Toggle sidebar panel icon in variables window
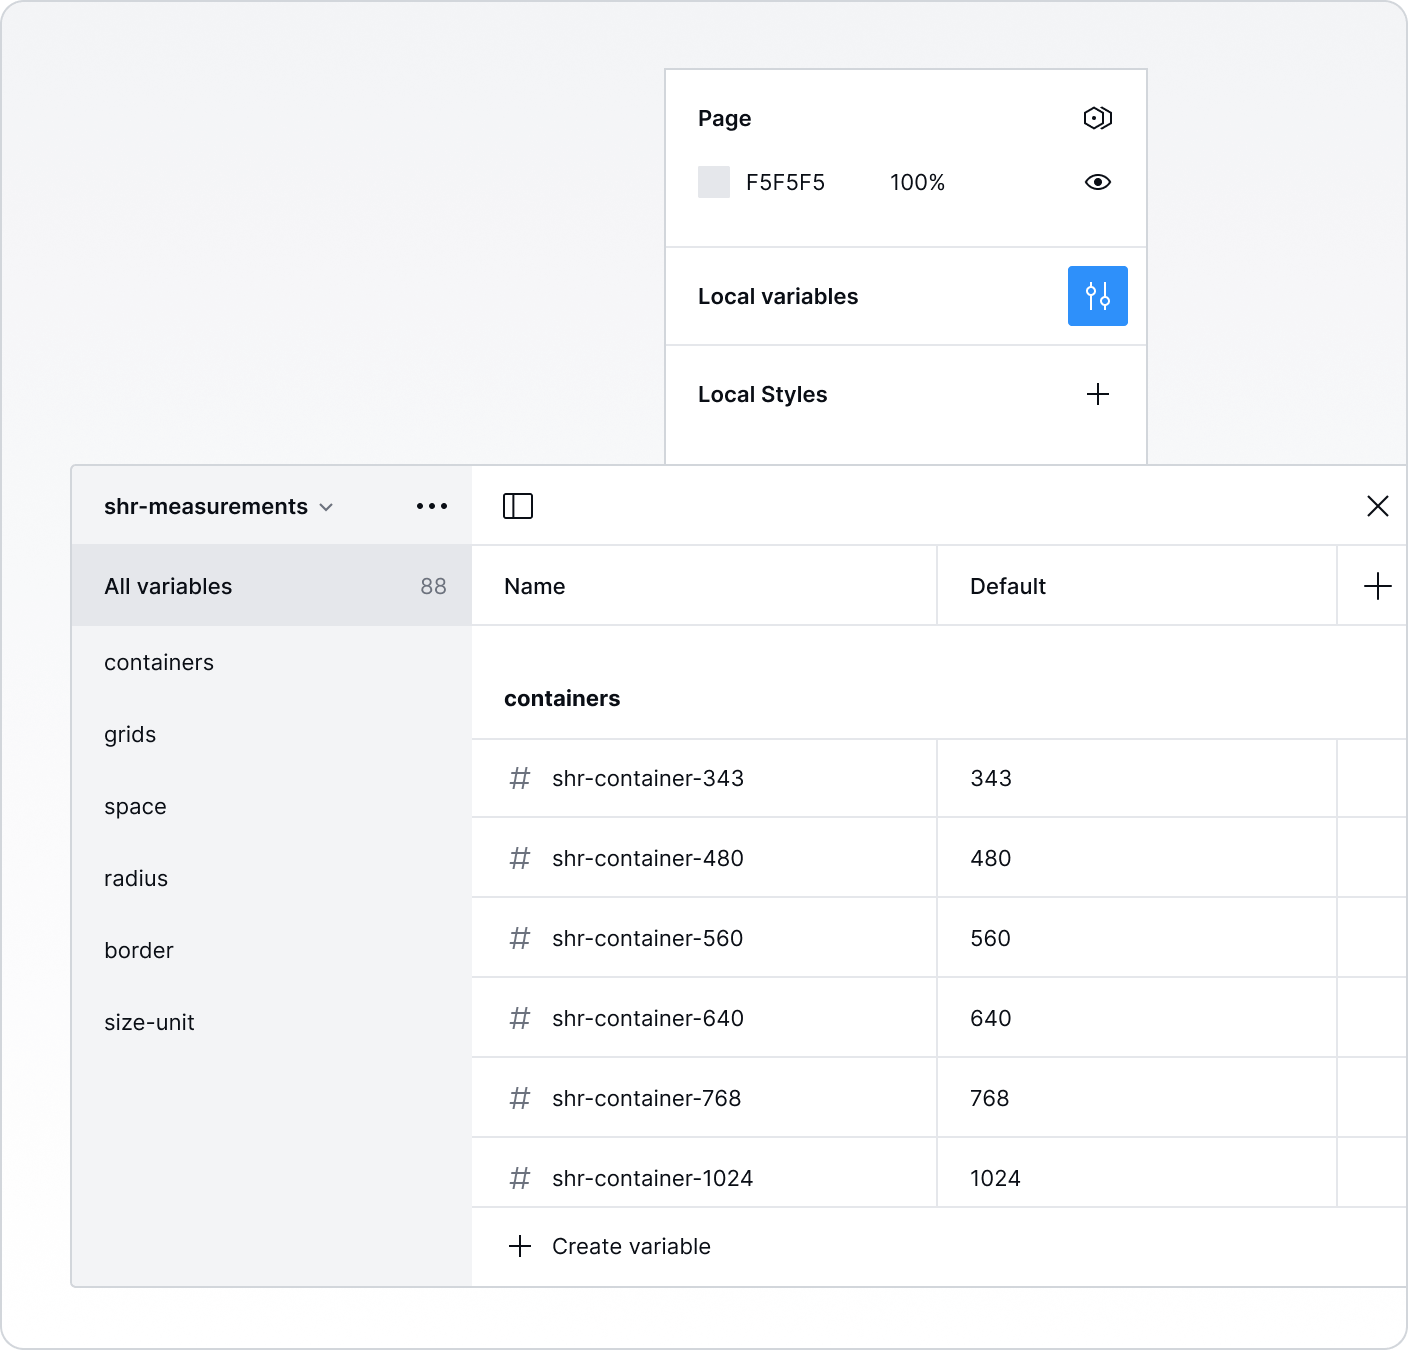This screenshot has width=1408, height=1350. point(517,506)
